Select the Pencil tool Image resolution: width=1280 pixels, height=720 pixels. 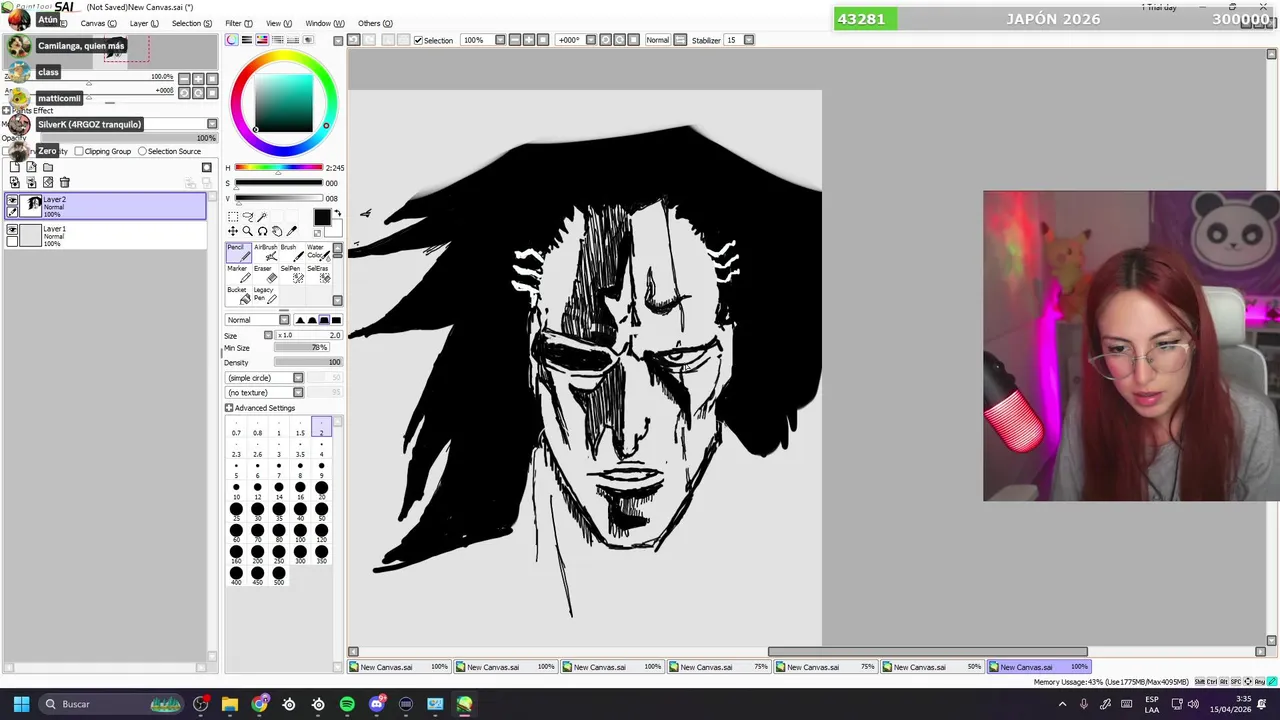pos(238,252)
